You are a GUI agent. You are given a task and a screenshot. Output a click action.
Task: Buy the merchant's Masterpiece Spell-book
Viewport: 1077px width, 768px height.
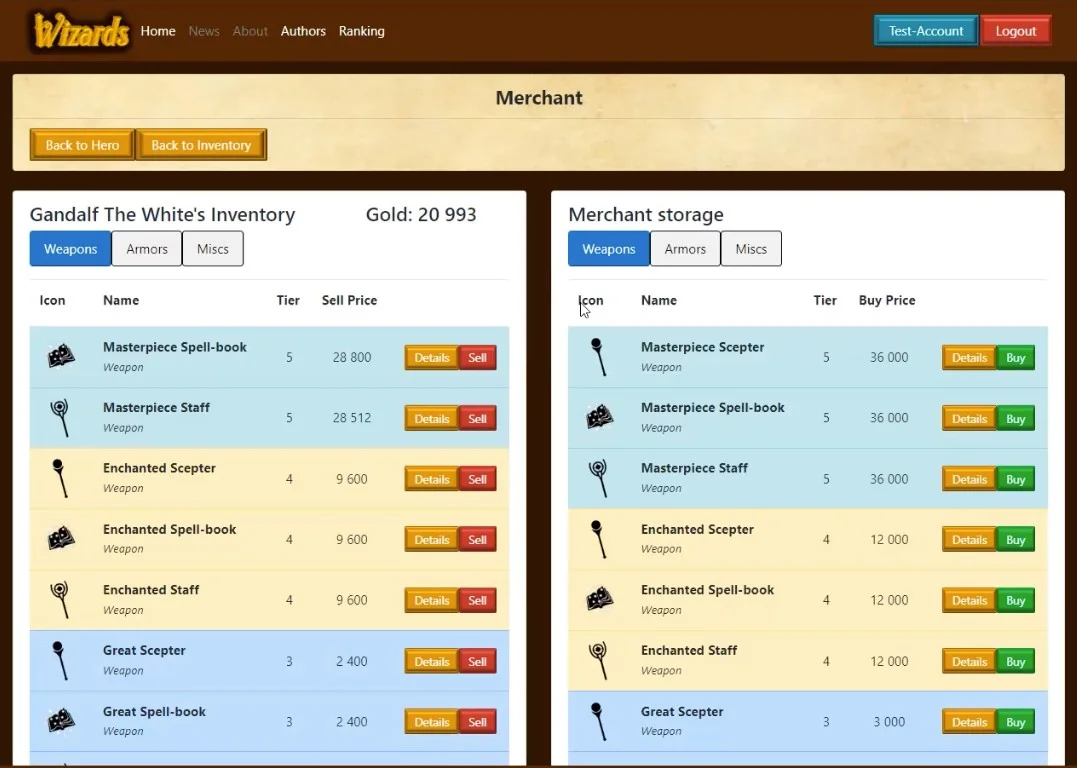pos(1015,418)
